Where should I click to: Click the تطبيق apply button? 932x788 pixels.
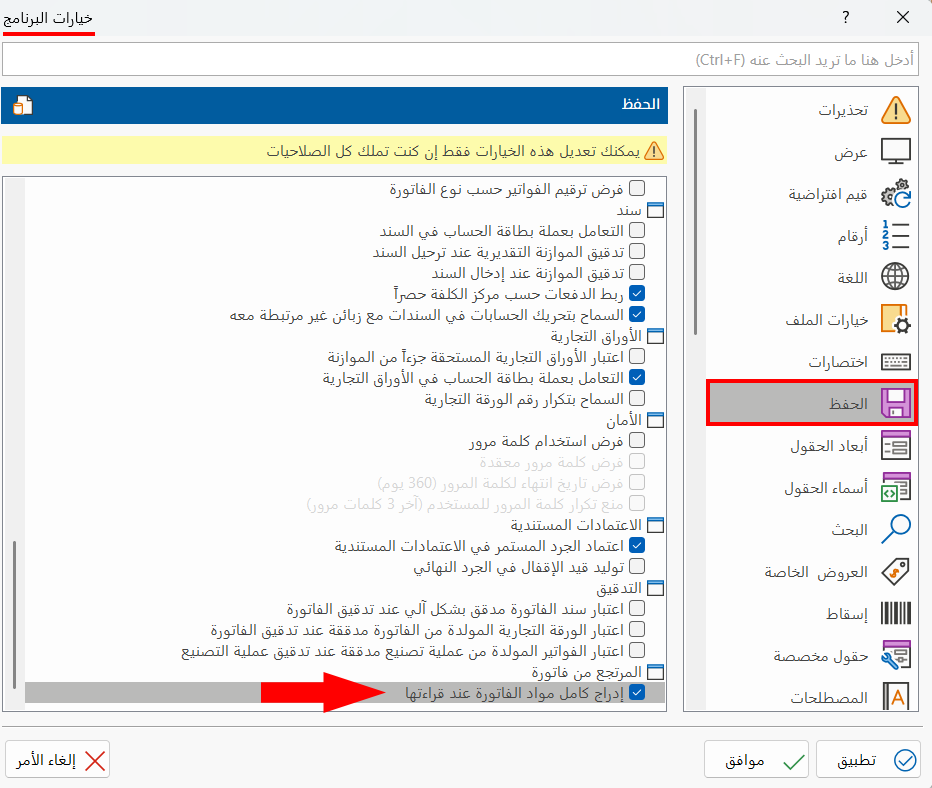click(869, 759)
